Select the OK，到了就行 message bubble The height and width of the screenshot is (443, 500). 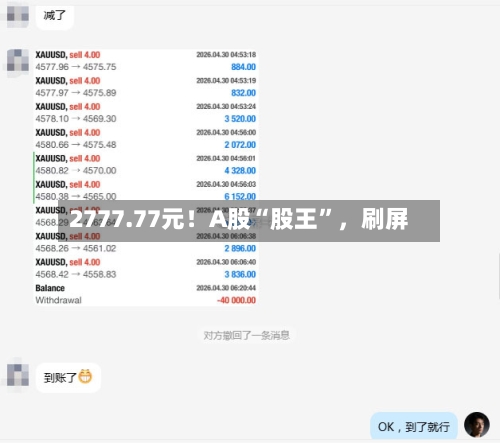click(414, 426)
